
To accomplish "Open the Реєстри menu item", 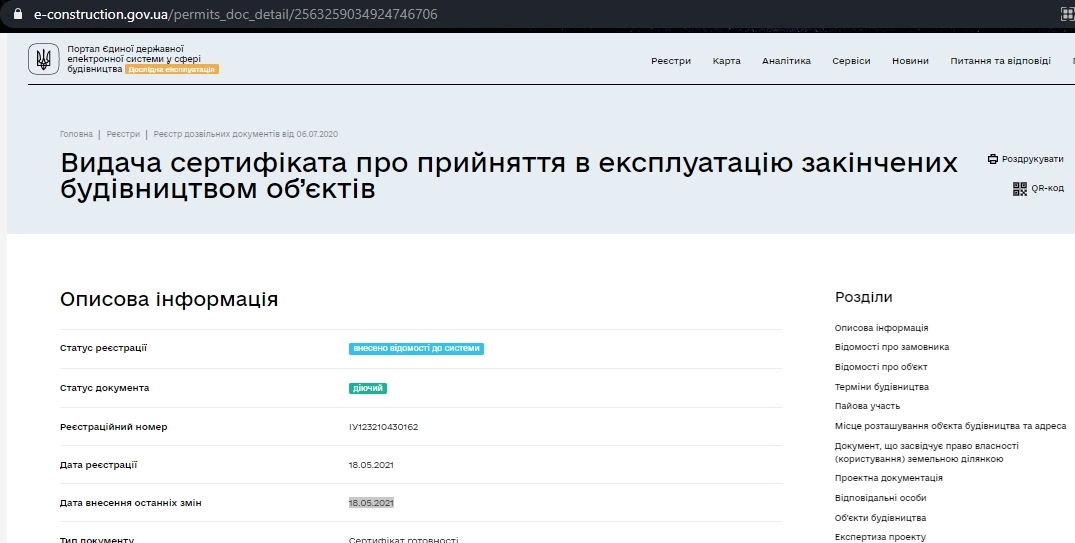I will 671,61.
